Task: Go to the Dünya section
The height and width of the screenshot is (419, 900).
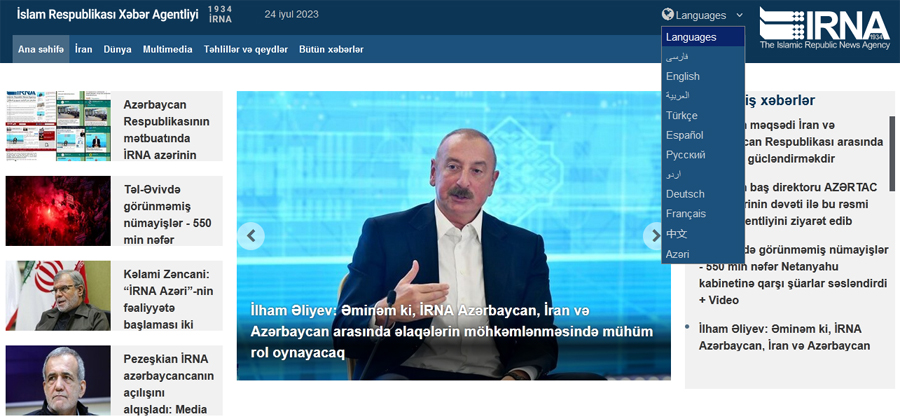Action: (117, 49)
